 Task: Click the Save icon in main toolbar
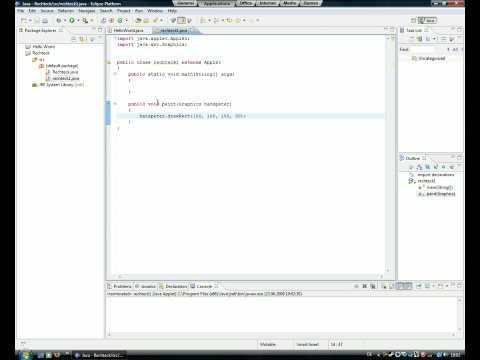point(37,21)
